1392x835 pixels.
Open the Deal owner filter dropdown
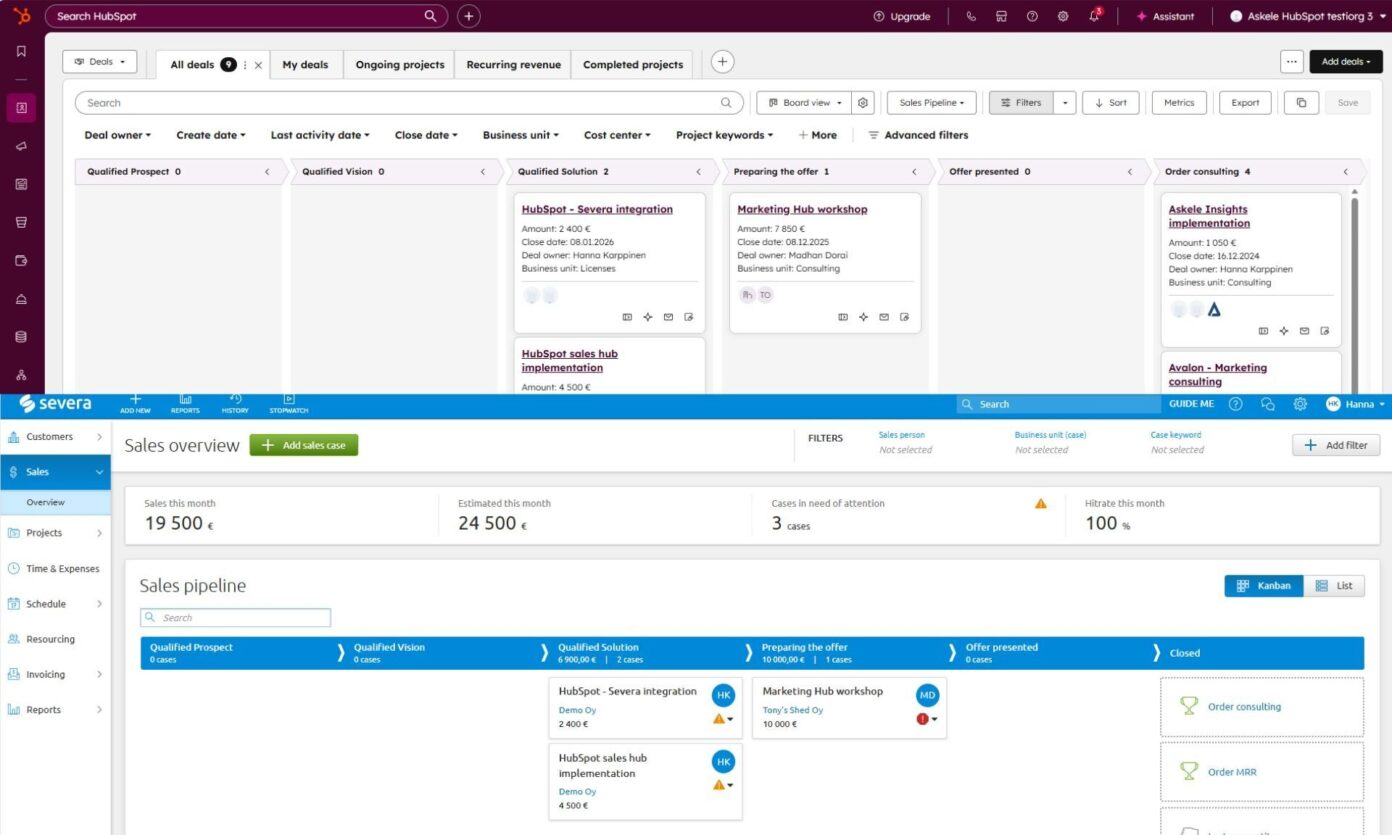117,135
